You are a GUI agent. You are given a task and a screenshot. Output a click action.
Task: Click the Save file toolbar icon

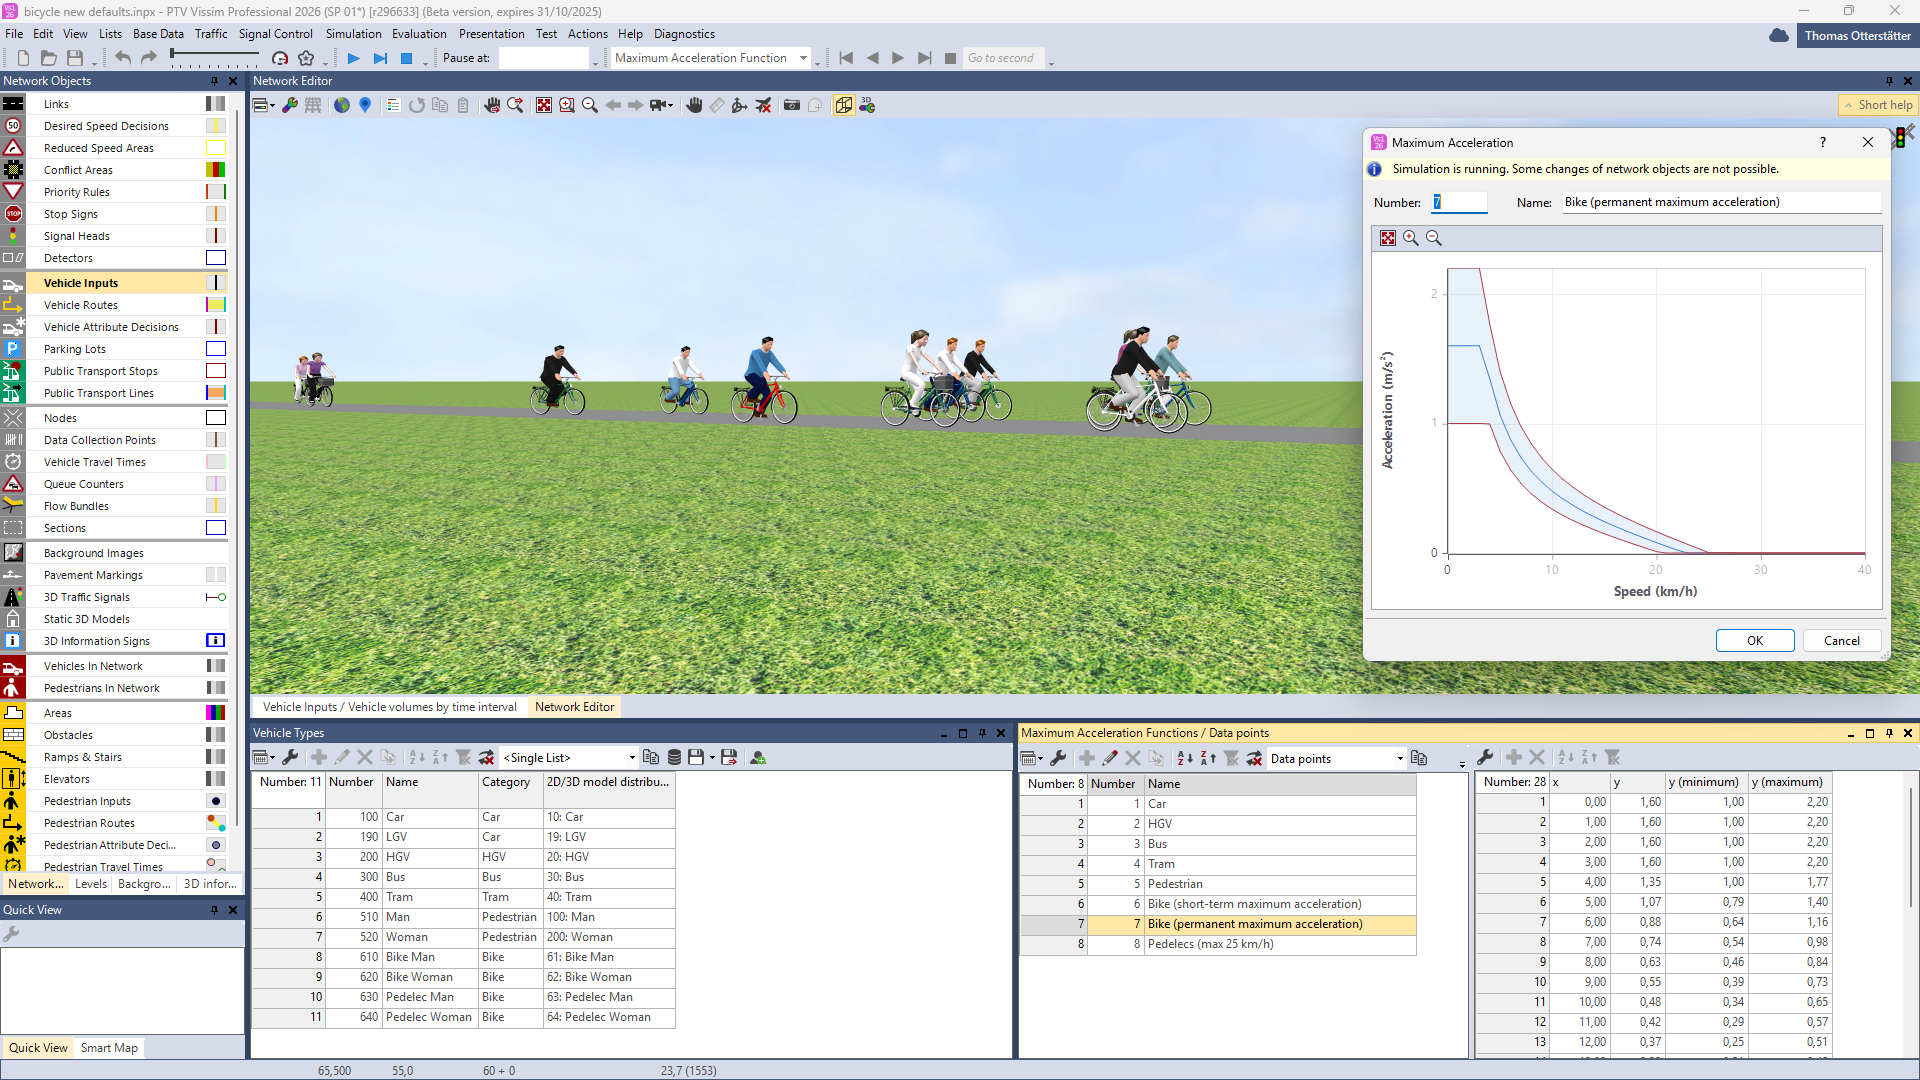(75, 58)
